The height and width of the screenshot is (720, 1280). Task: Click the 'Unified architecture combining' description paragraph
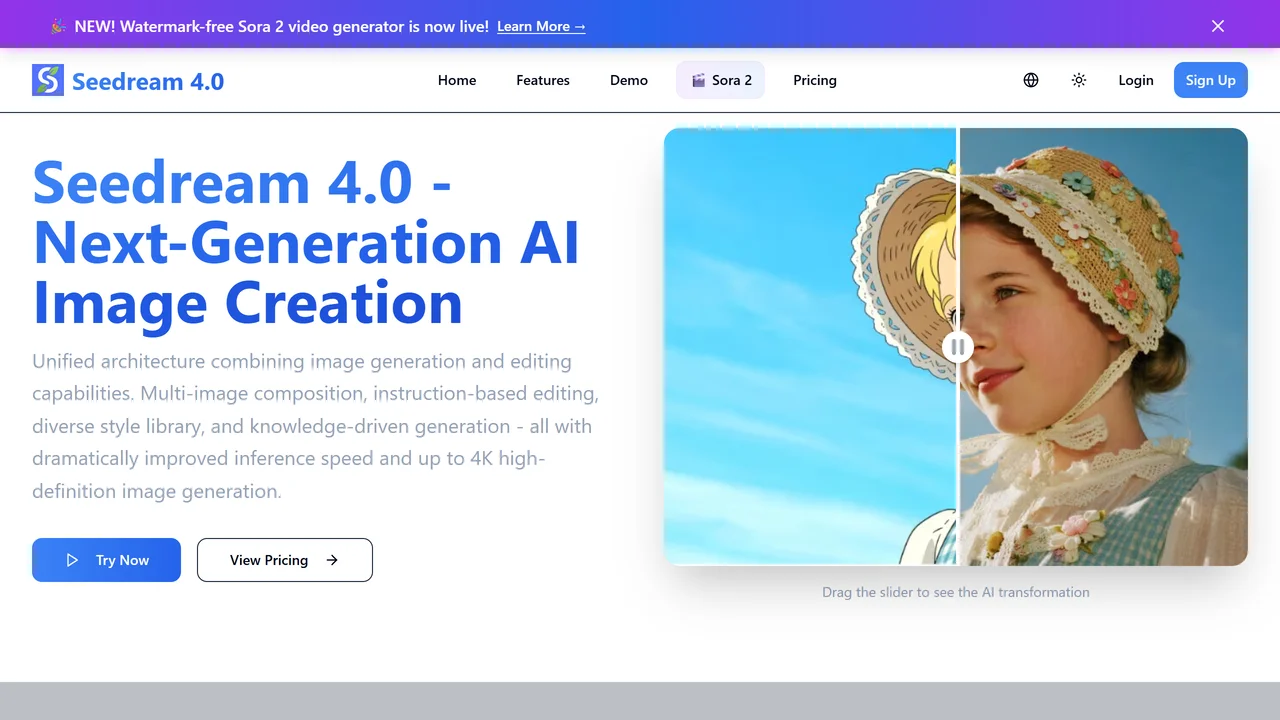[316, 426]
